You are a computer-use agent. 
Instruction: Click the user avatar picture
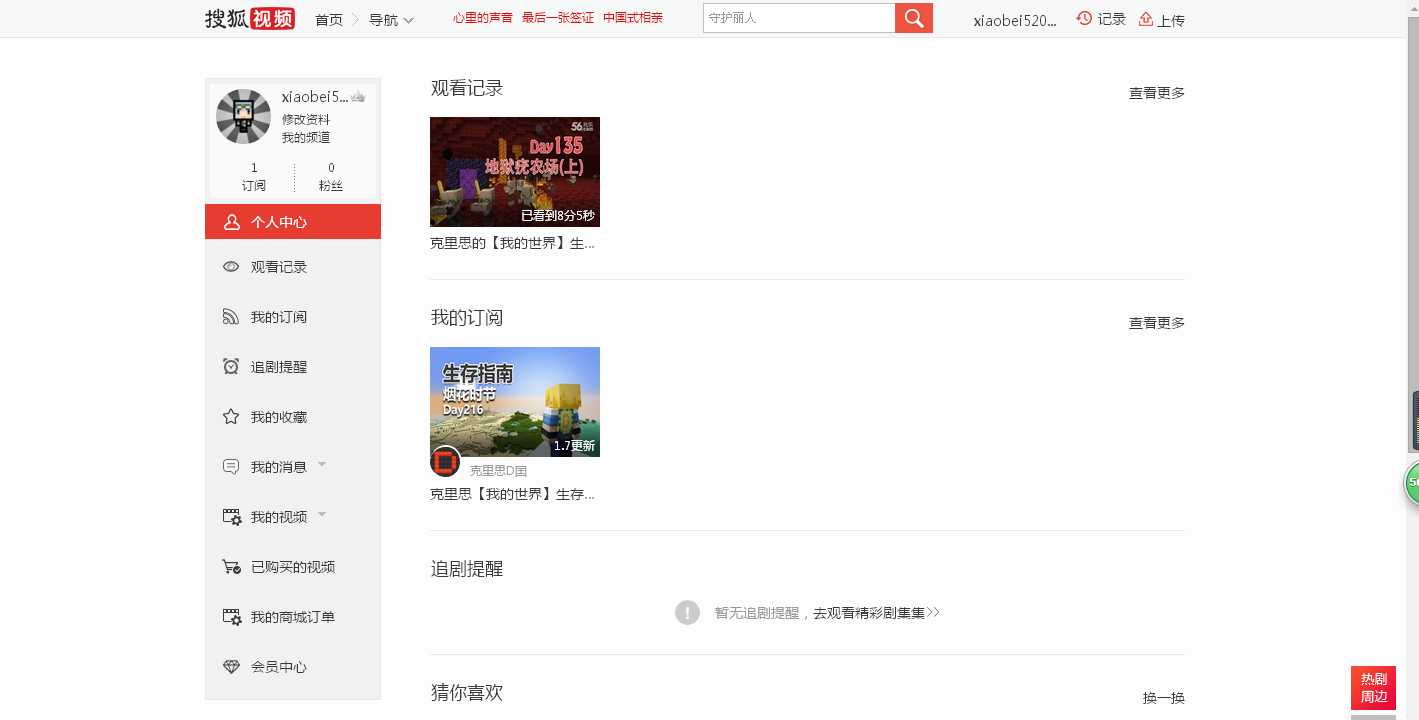[244, 117]
